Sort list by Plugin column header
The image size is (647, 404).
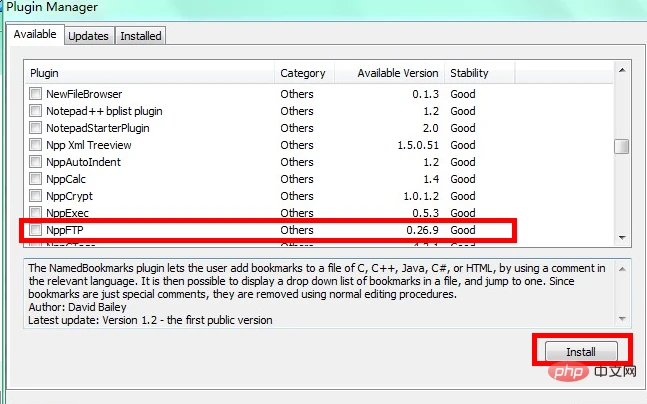(150, 73)
